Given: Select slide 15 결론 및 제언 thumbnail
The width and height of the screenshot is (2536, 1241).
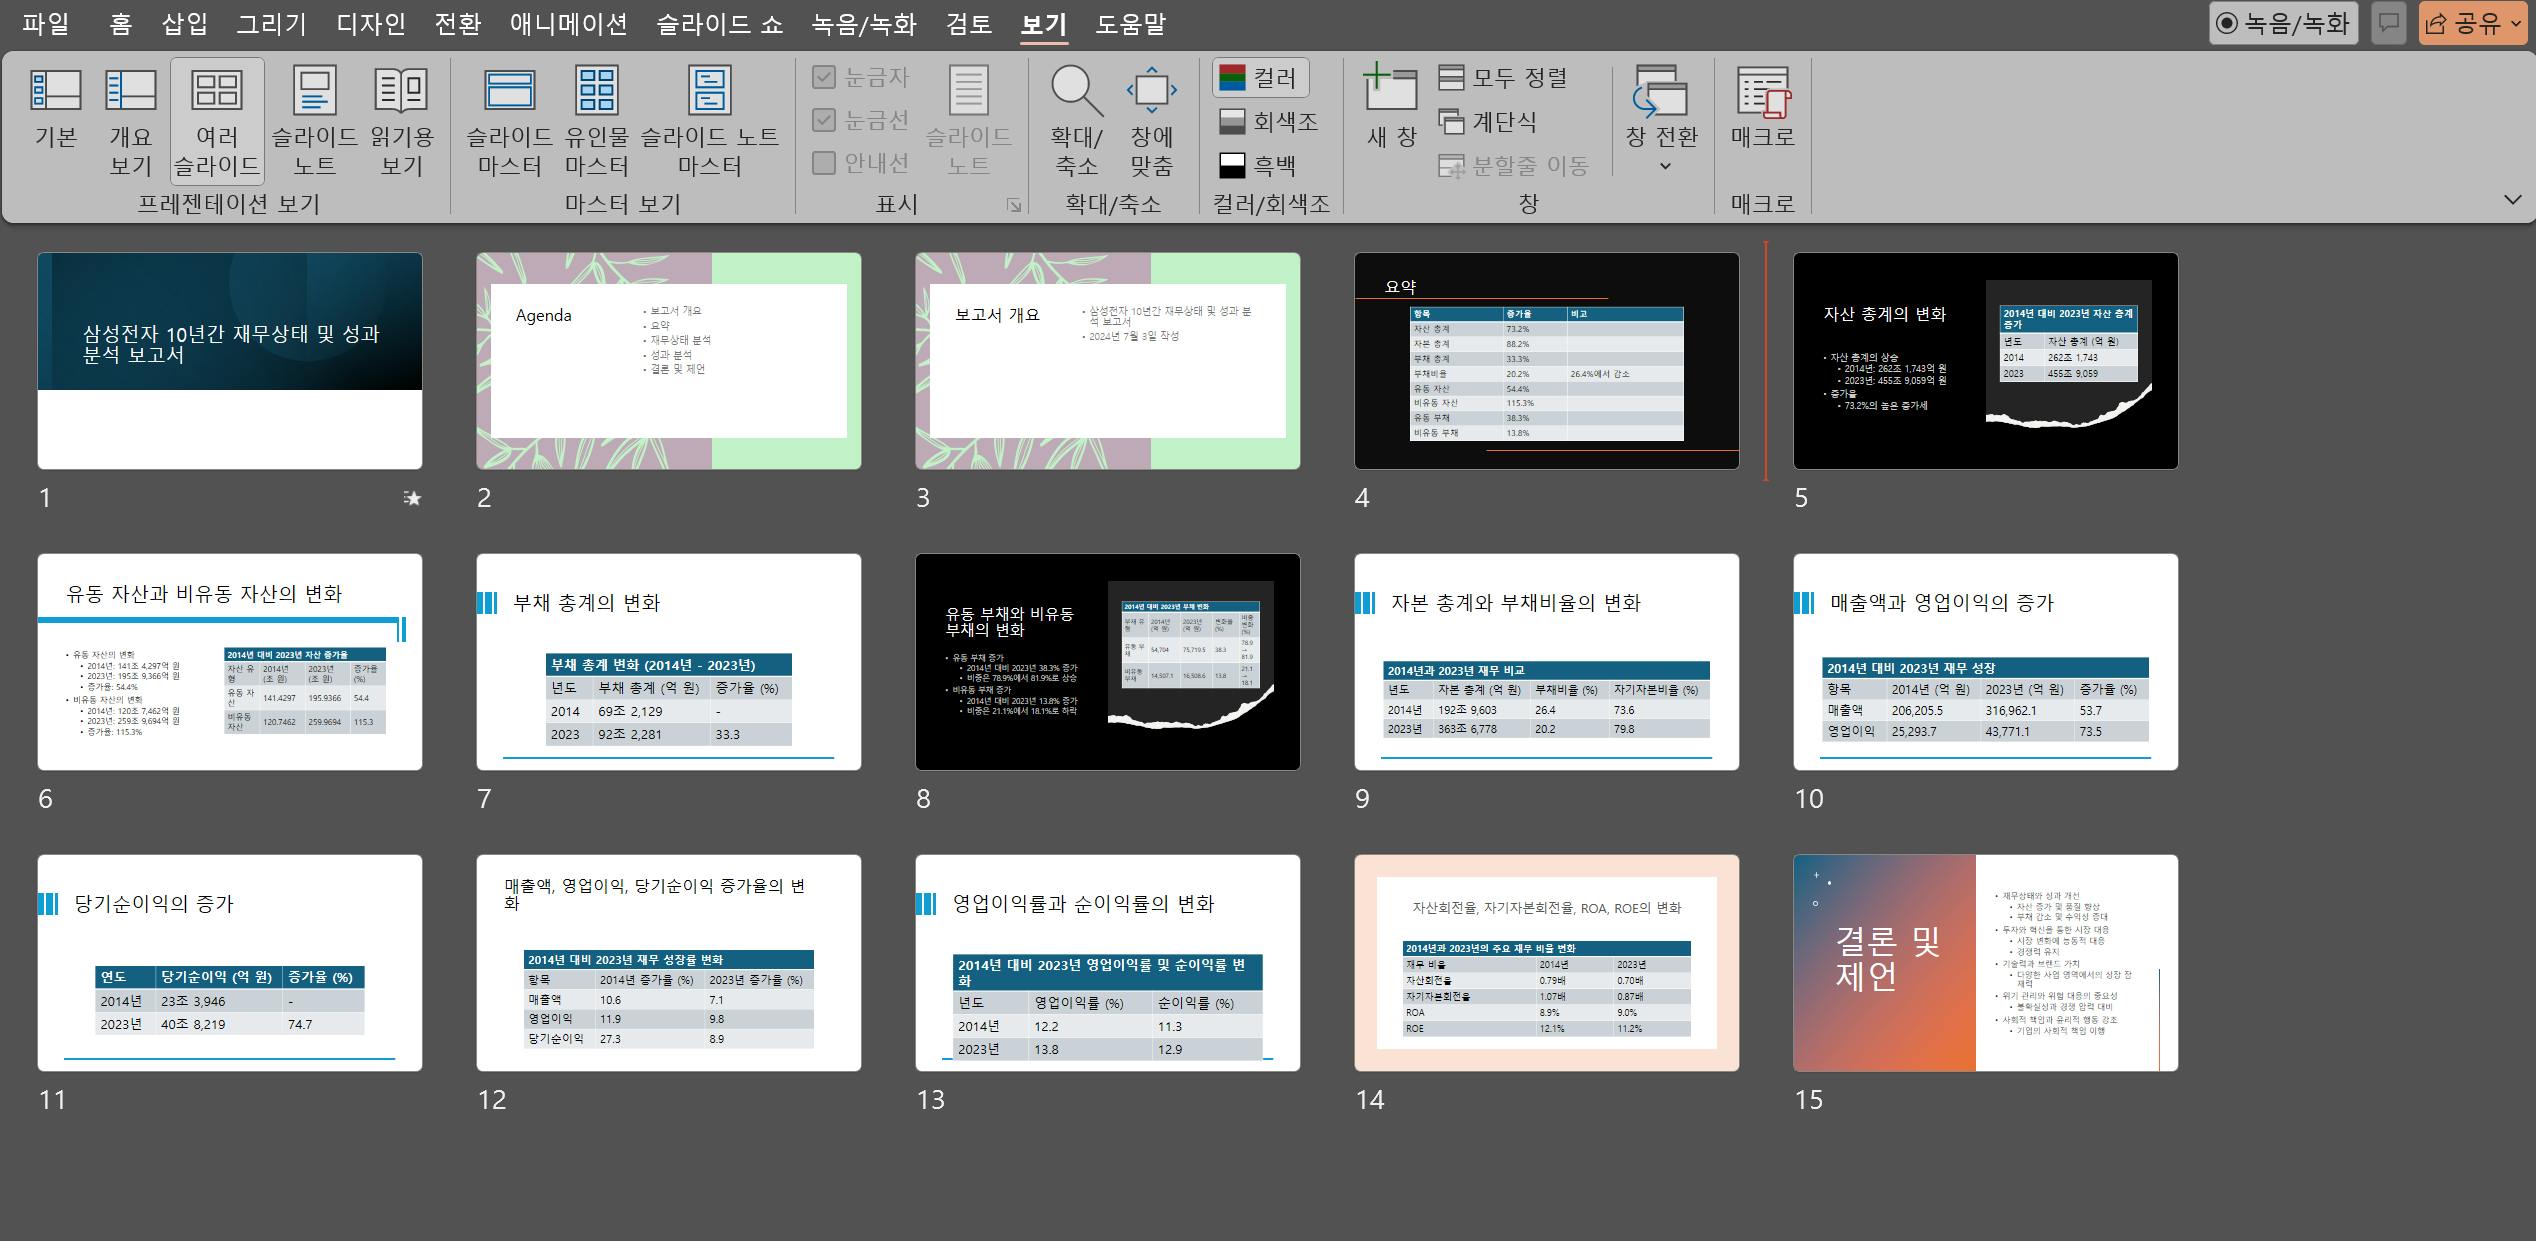Looking at the screenshot, I should coord(1985,962).
